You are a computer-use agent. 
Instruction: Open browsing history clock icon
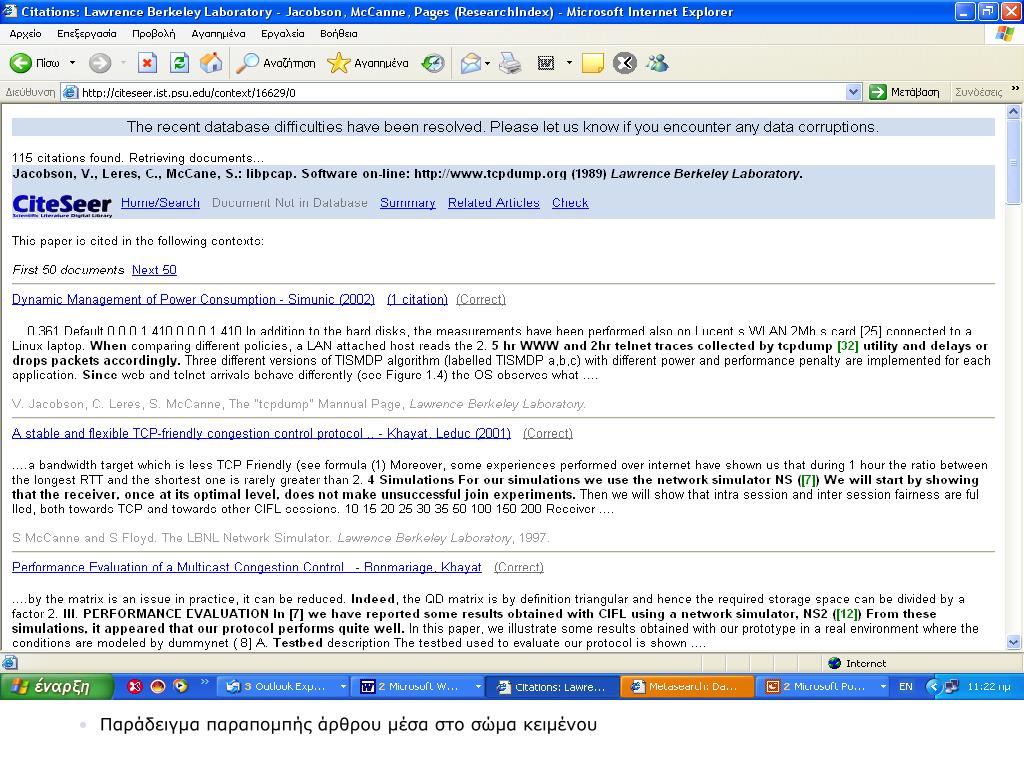pyautogui.click(x=432, y=63)
